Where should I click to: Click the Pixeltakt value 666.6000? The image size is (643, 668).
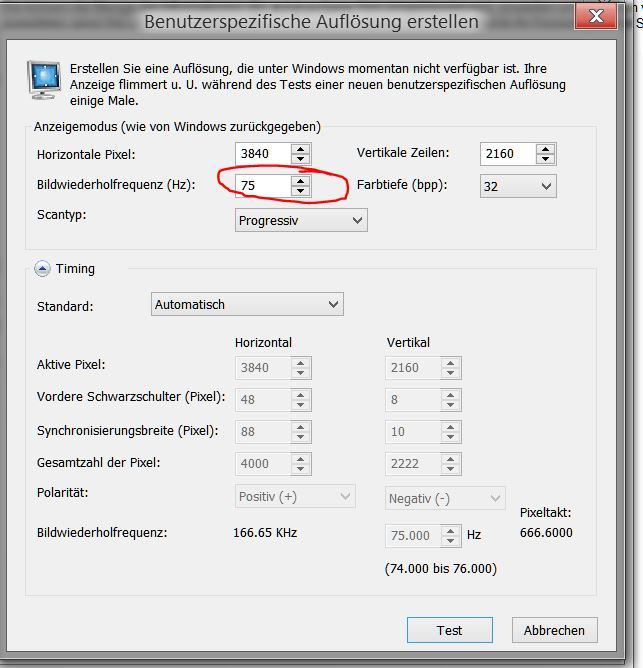(x=546, y=533)
